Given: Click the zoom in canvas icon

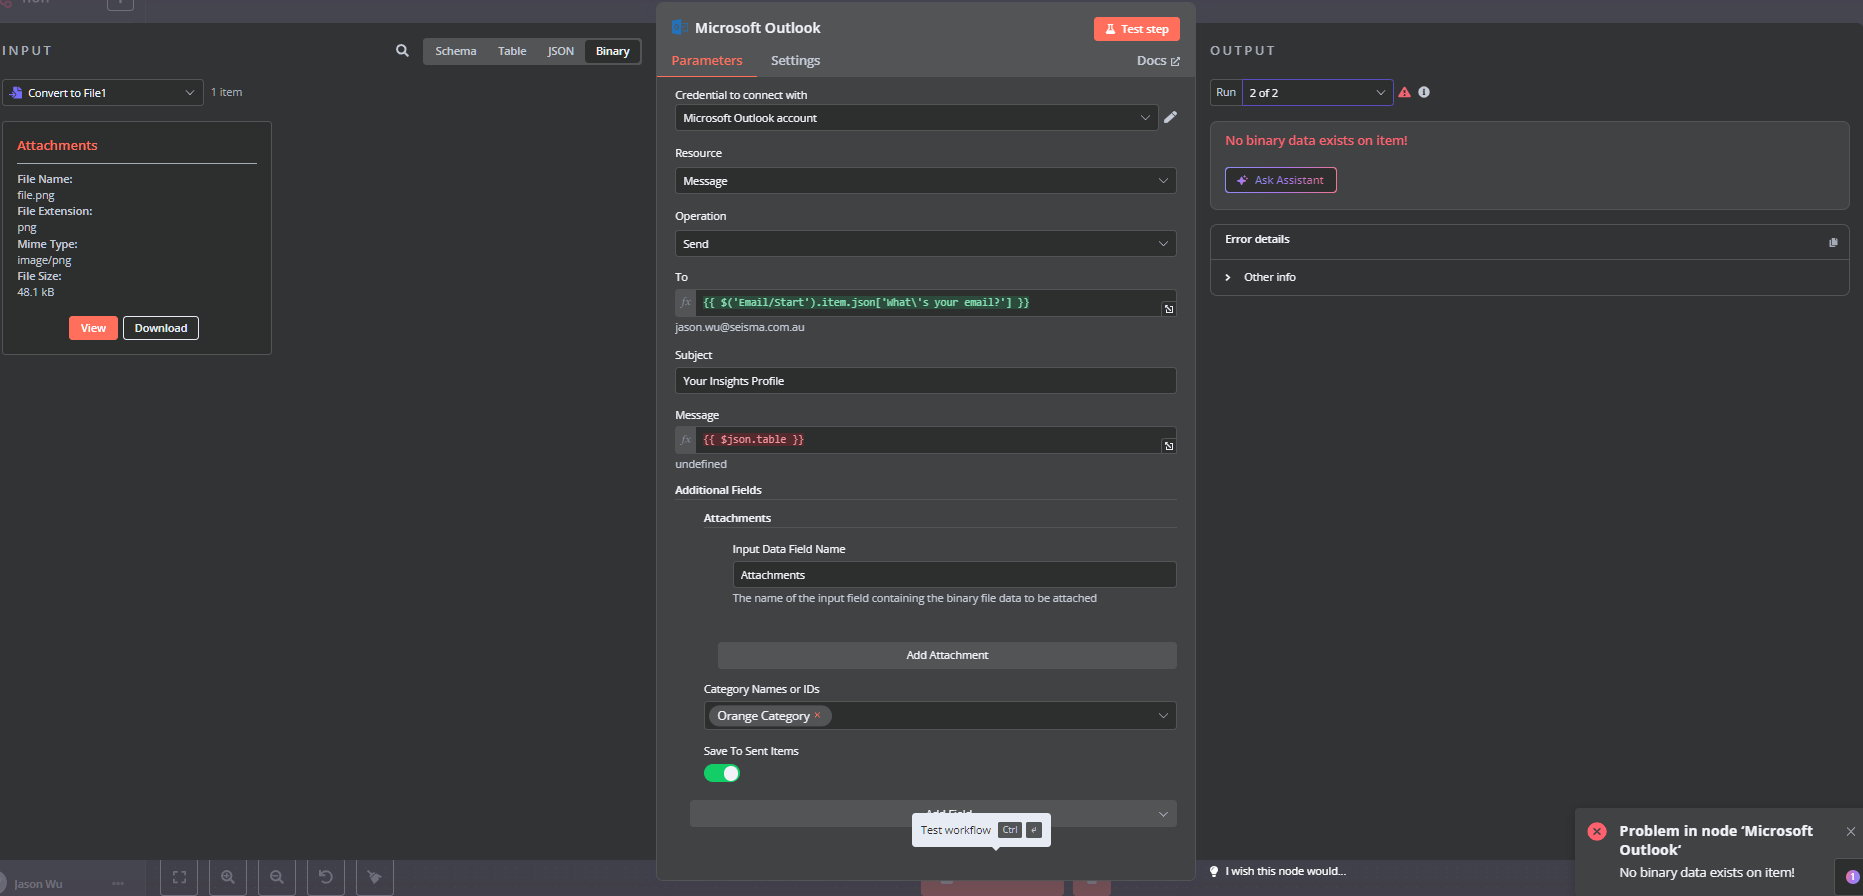Looking at the screenshot, I should (x=228, y=877).
